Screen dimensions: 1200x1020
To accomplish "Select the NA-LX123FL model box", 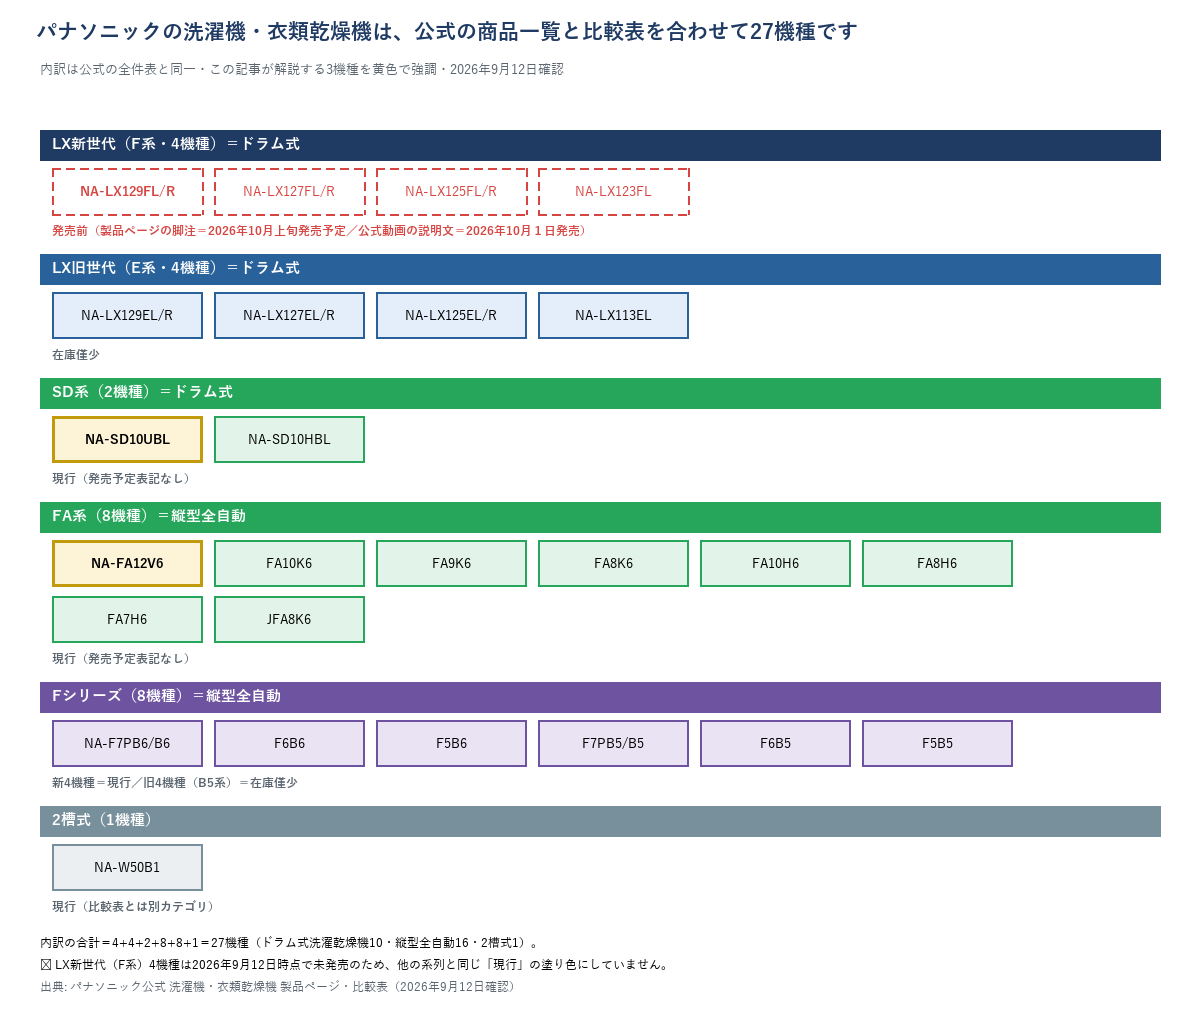I will click(x=614, y=192).
